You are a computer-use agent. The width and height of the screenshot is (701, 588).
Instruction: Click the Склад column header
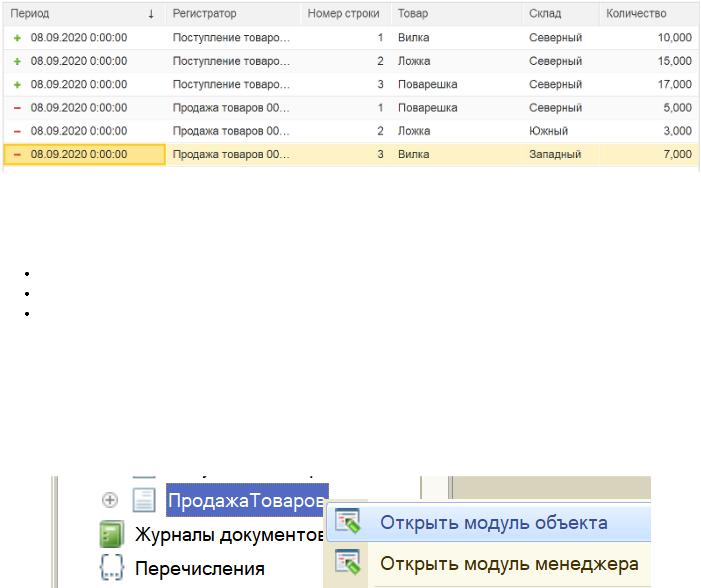click(x=545, y=14)
